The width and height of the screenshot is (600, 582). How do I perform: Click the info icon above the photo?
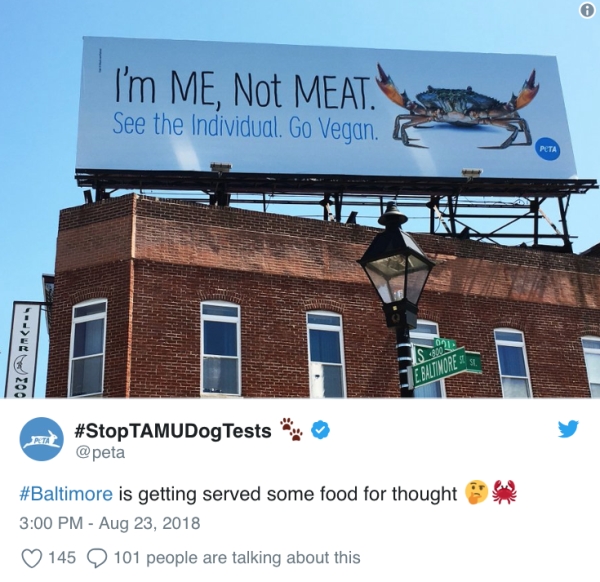588,10
